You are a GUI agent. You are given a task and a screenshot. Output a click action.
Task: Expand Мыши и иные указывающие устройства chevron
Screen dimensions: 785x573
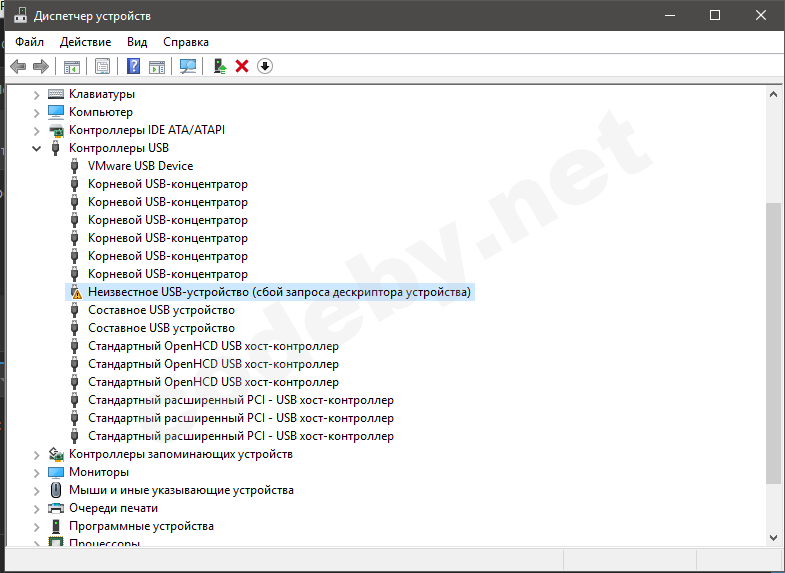36,490
